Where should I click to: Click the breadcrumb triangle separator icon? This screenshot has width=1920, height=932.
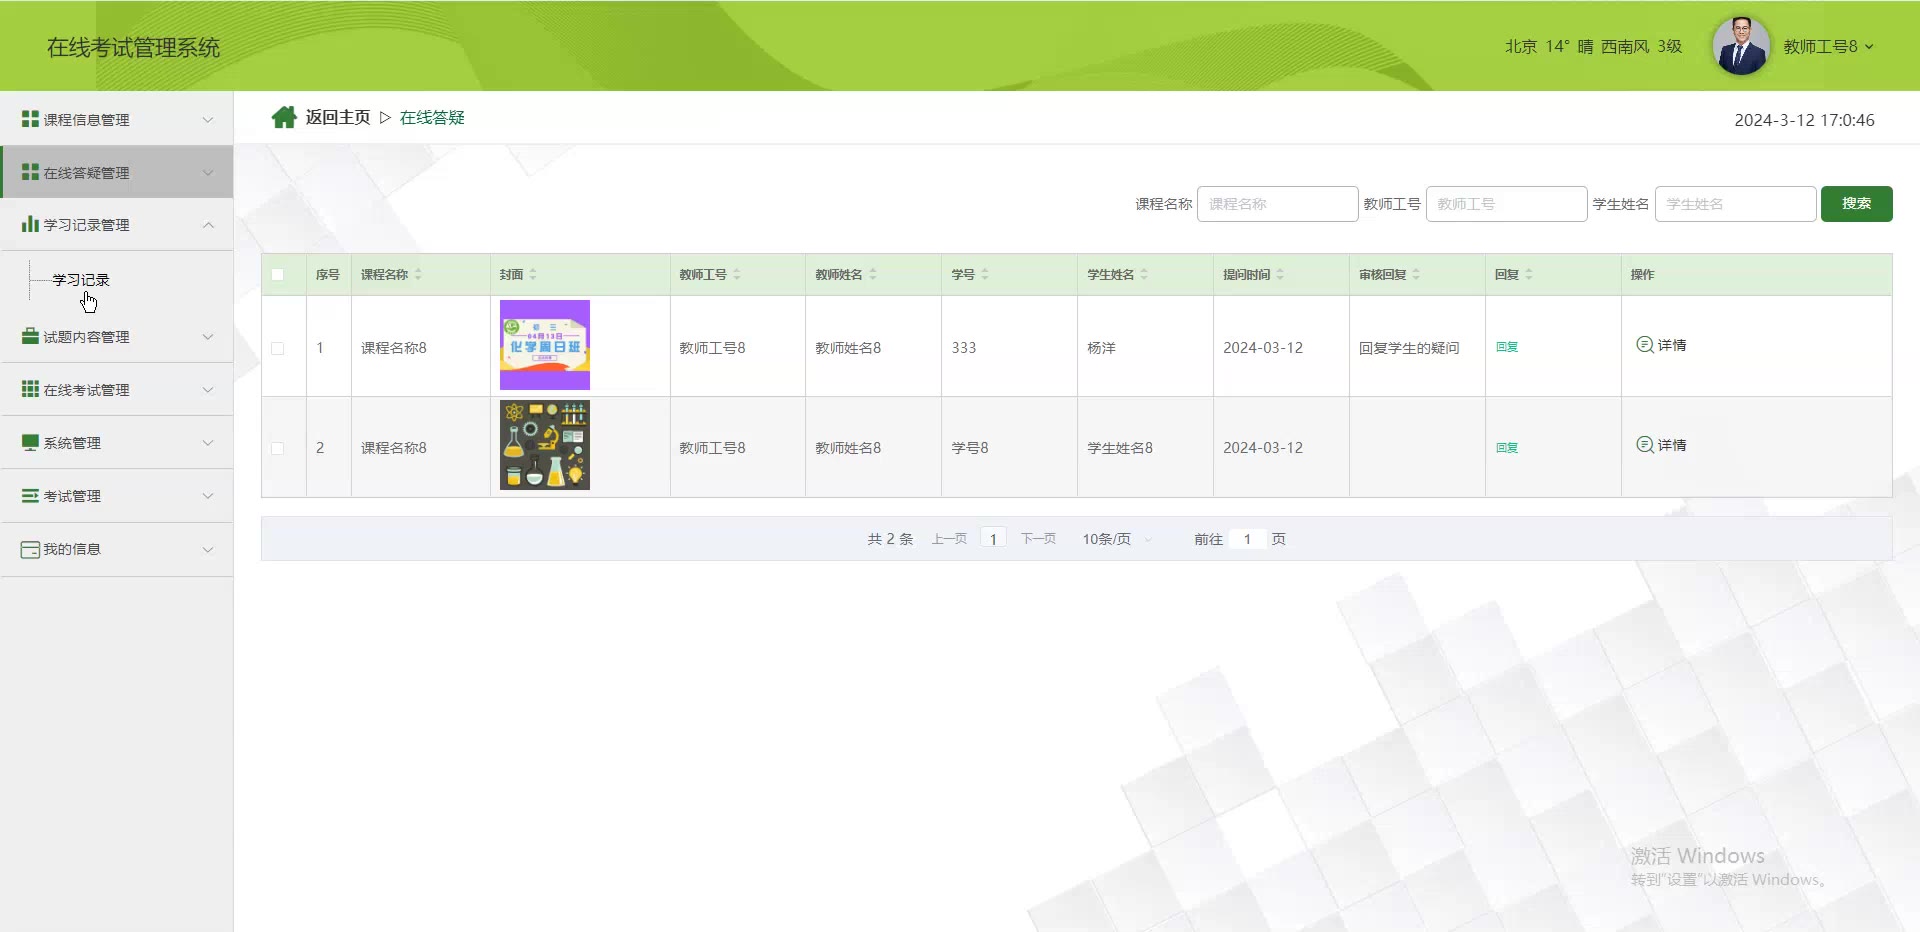(385, 118)
